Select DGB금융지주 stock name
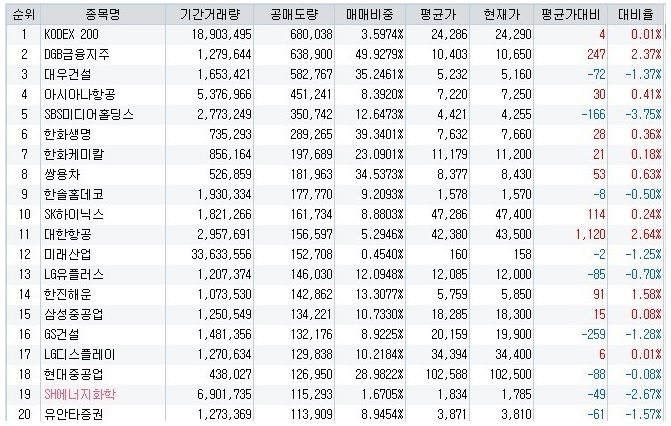Screen dimensions: 671x426 [x=77, y=54]
